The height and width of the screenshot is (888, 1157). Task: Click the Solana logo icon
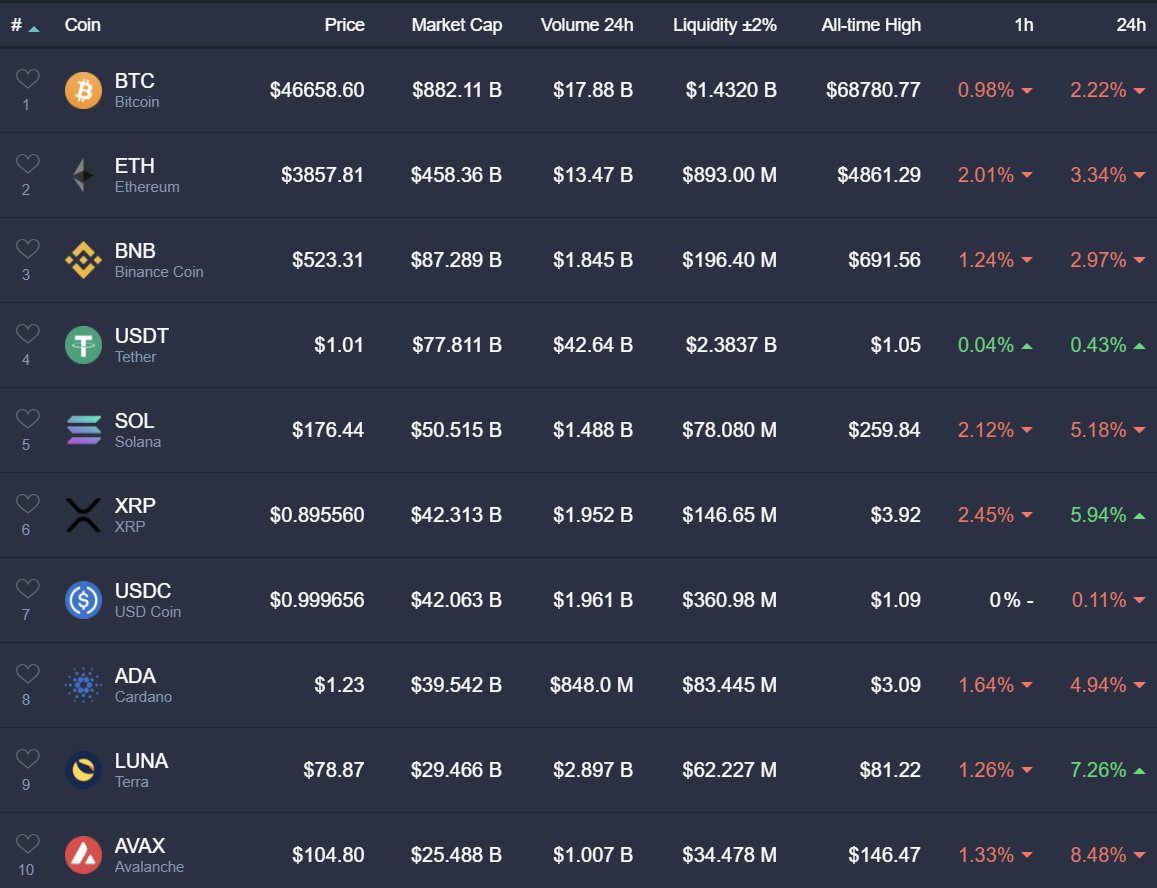(x=83, y=430)
